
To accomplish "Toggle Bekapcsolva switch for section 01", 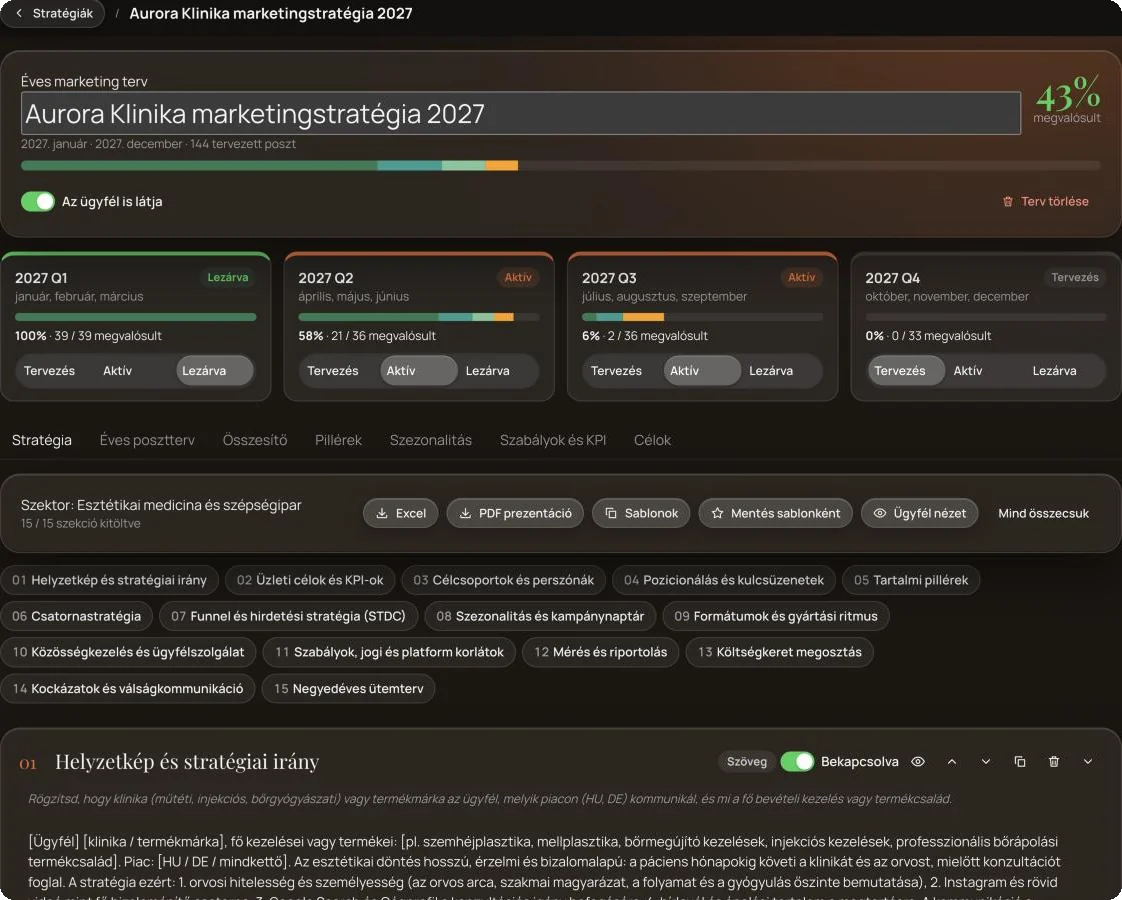I will coord(797,762).
